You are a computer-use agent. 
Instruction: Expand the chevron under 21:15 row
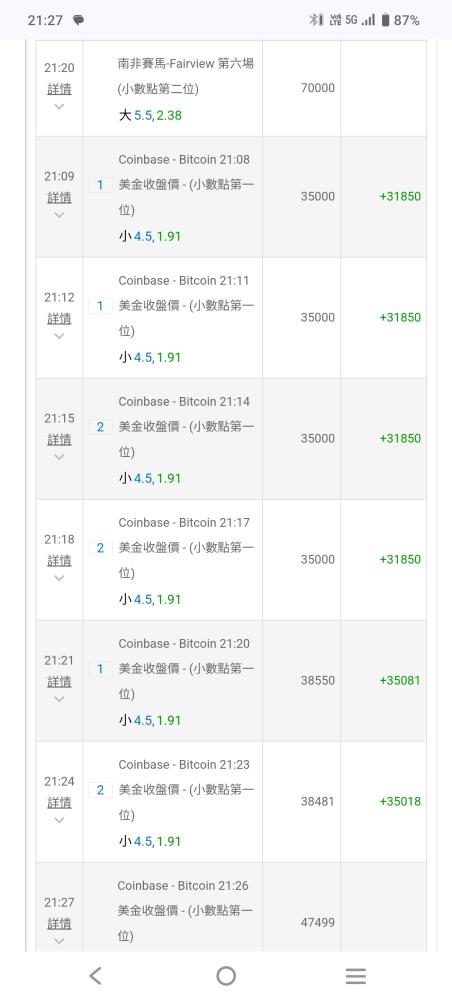[59, 457]
